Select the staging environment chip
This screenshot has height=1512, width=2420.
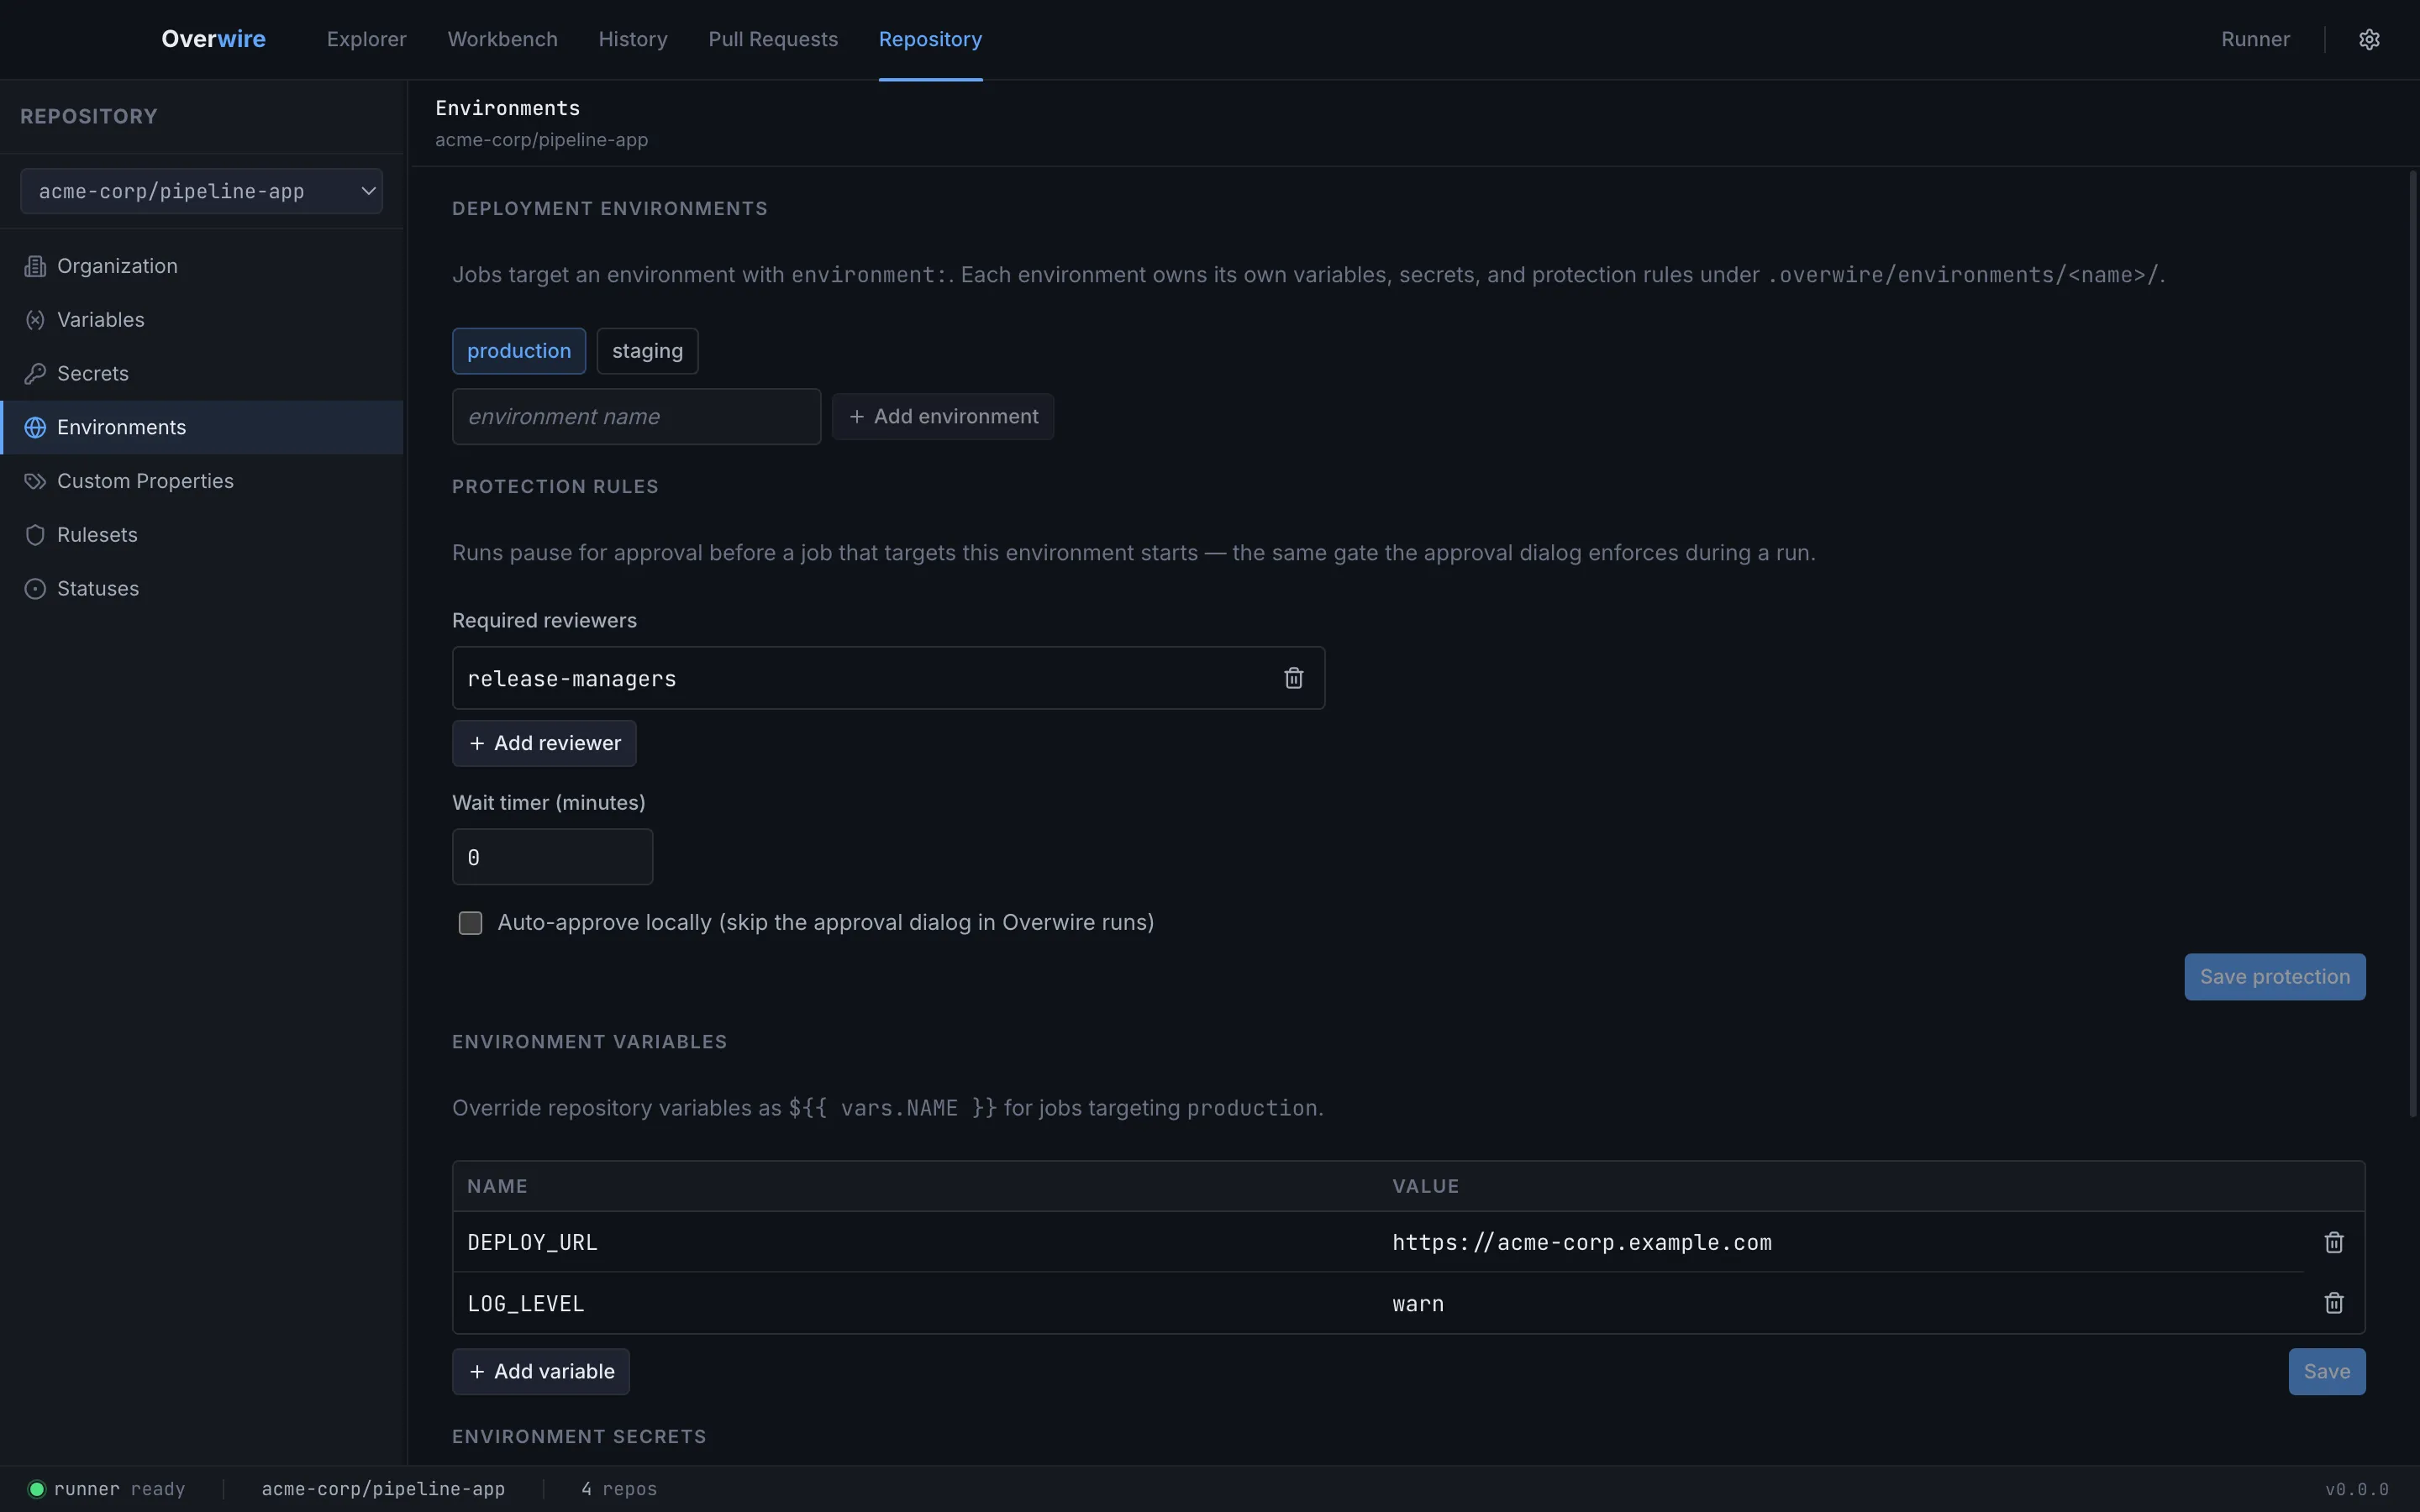click(x=647, y=351)
